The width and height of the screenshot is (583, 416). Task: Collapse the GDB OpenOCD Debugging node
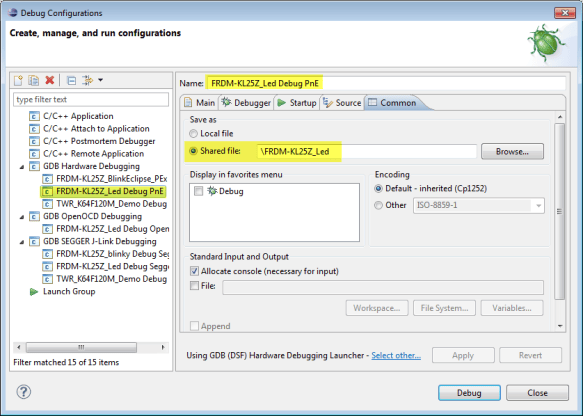22,217
